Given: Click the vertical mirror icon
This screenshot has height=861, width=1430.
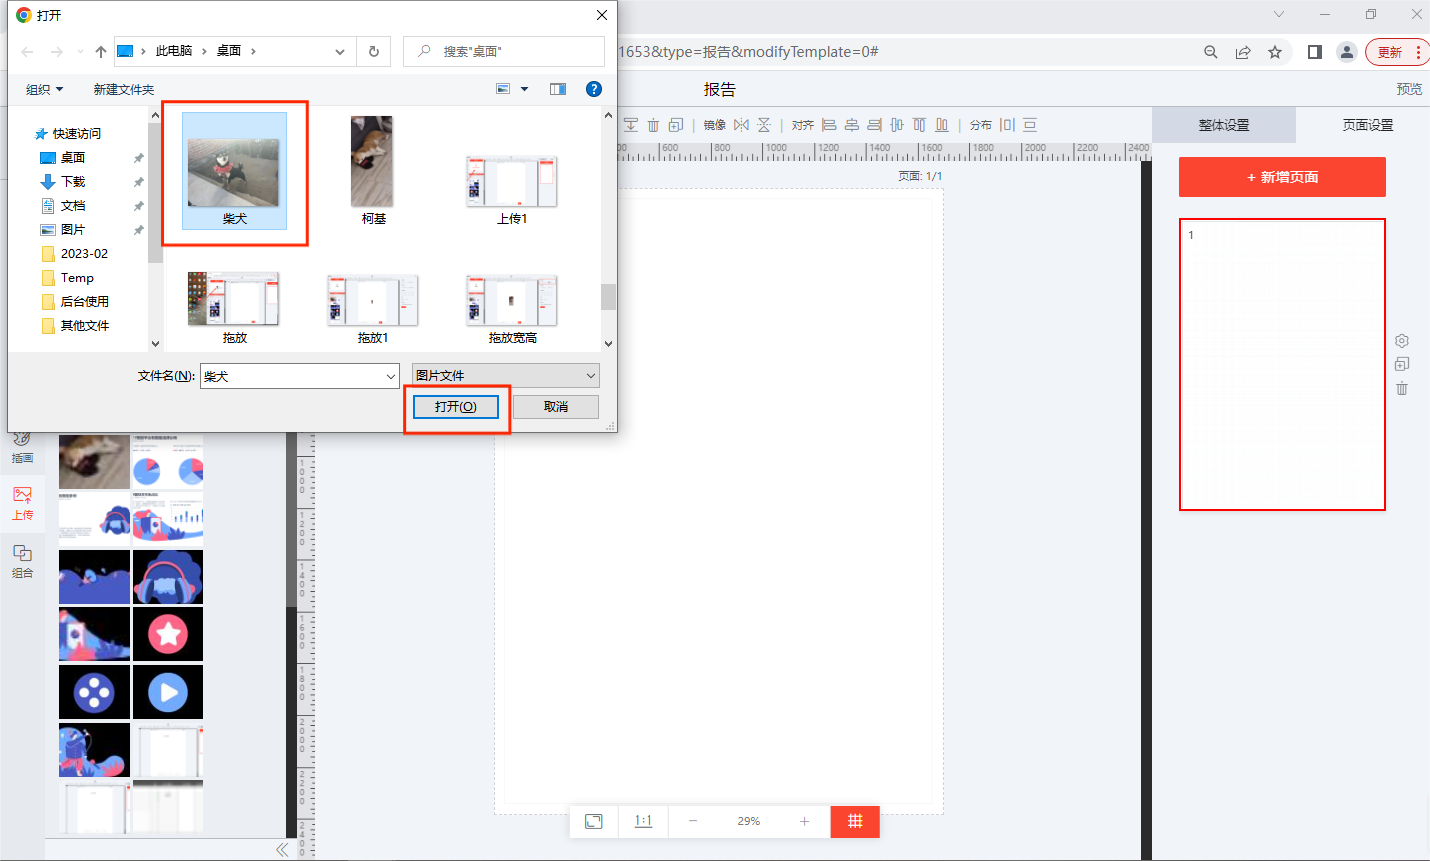Looking at the screenshot, I should (x=764, y=125).
